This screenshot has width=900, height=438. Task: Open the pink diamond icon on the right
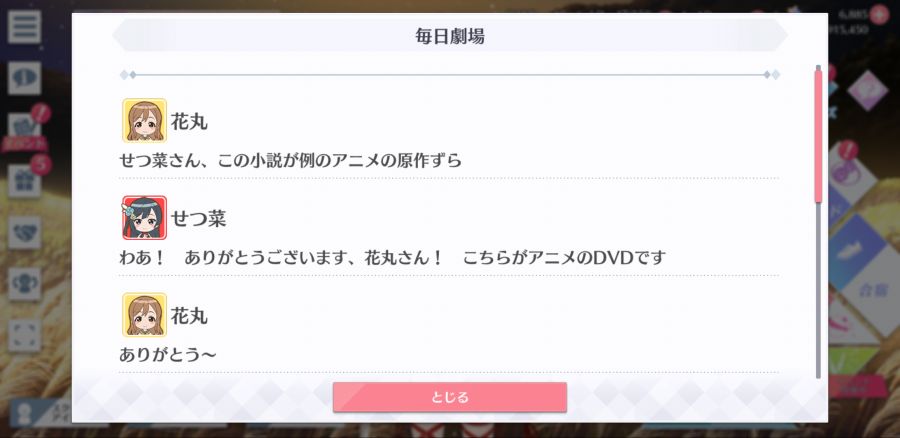point(867,90)
